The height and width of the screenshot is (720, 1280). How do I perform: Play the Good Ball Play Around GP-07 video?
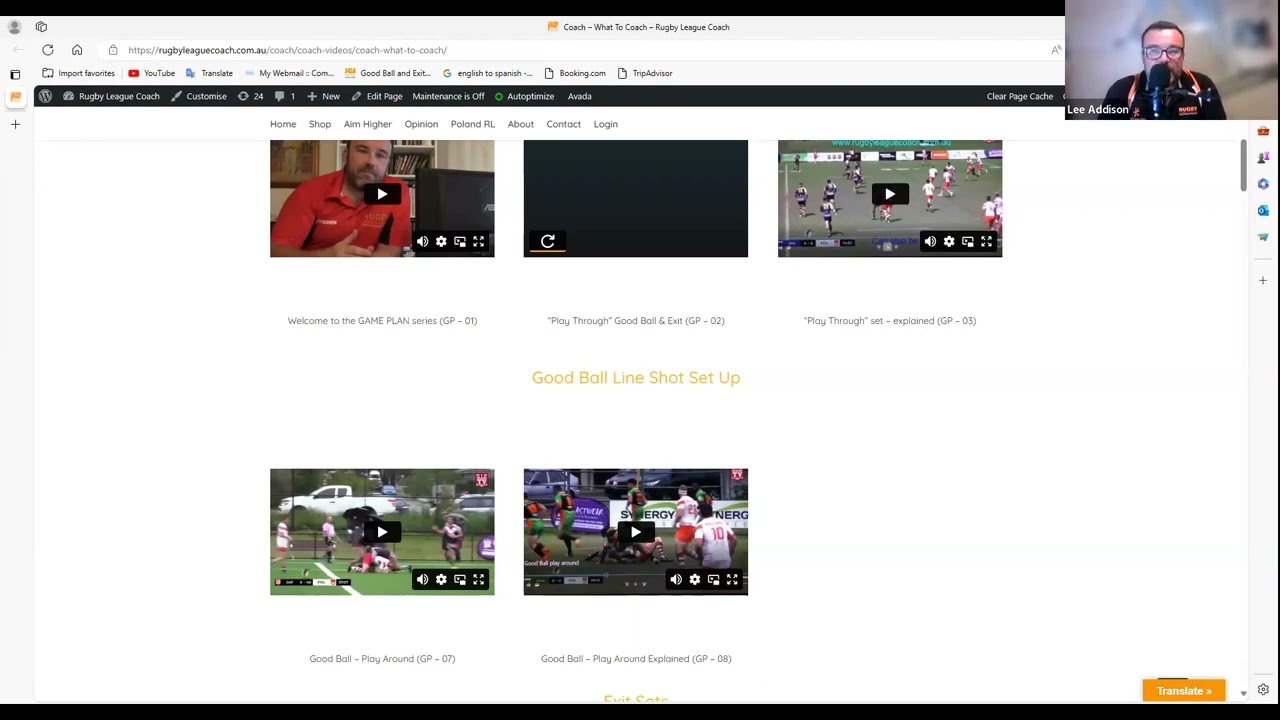pos(382,532)
